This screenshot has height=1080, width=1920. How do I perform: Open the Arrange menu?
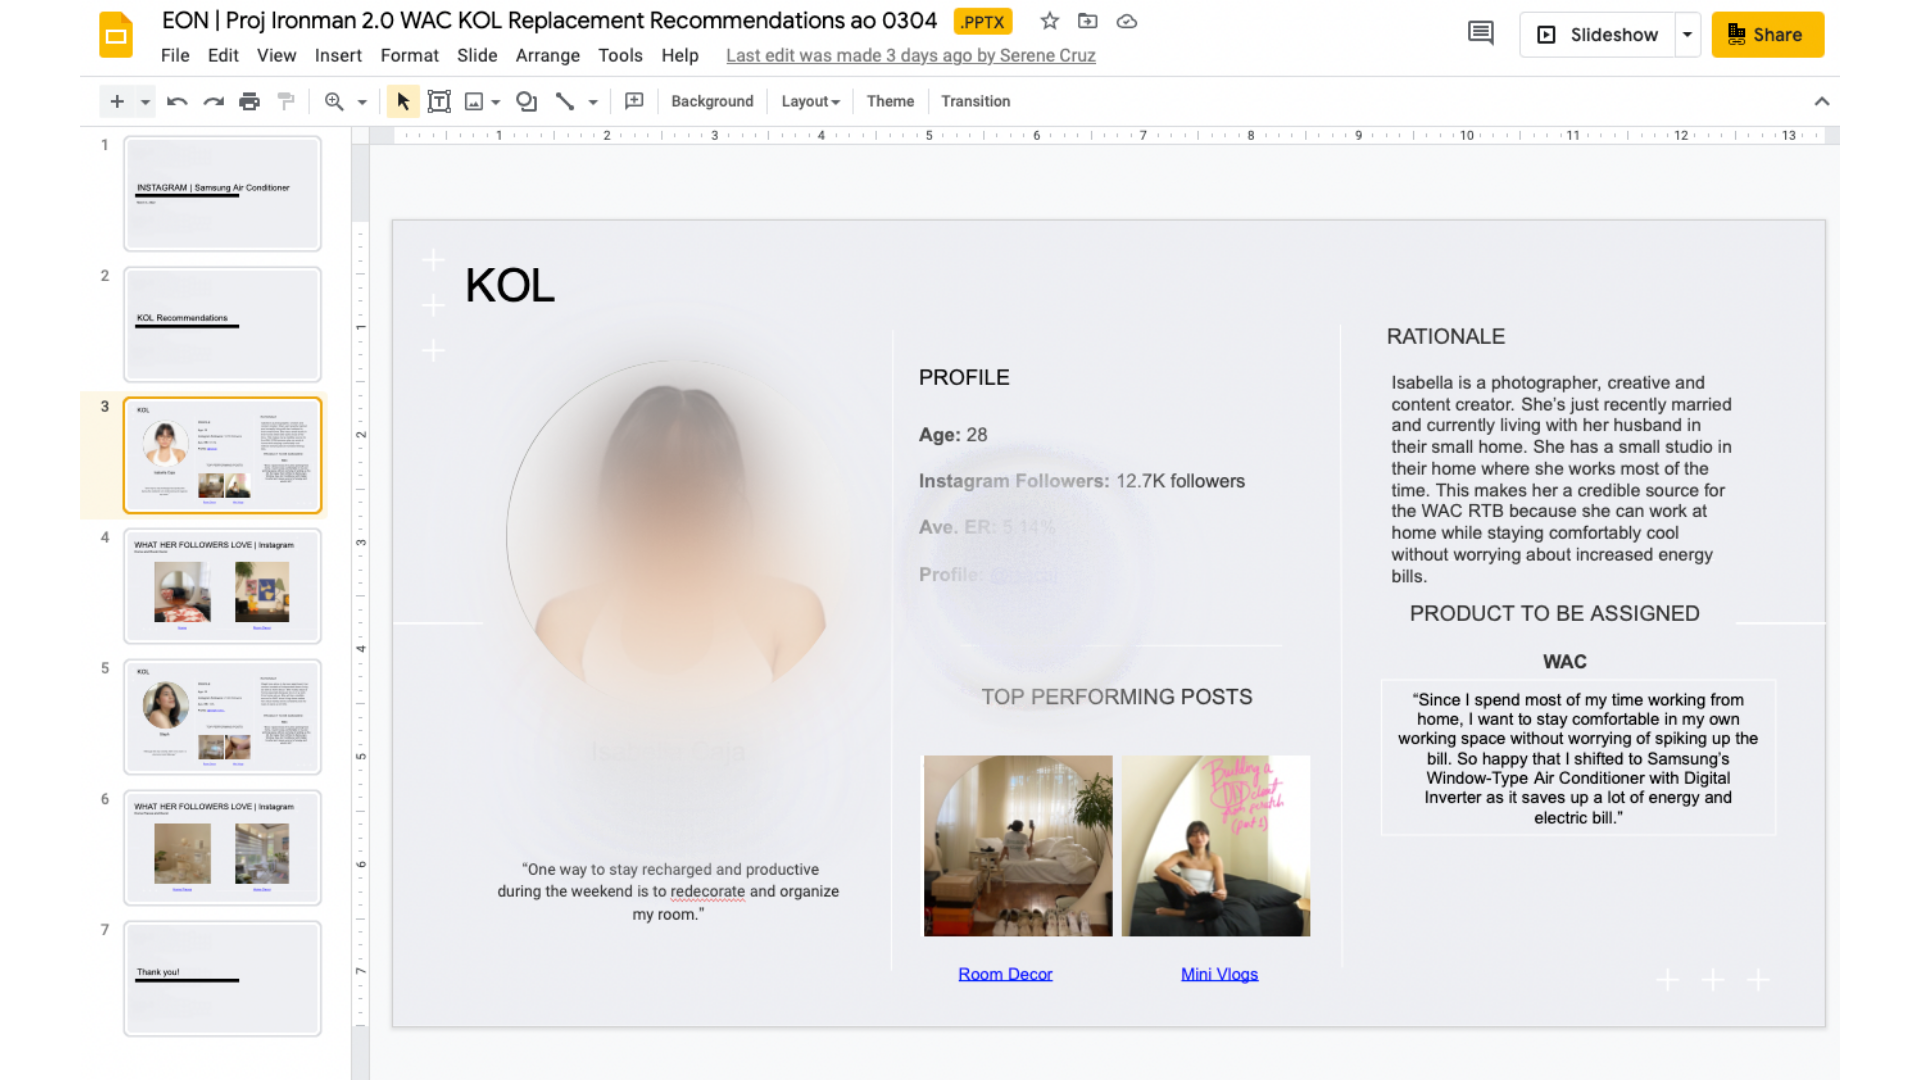pos(547,55)
